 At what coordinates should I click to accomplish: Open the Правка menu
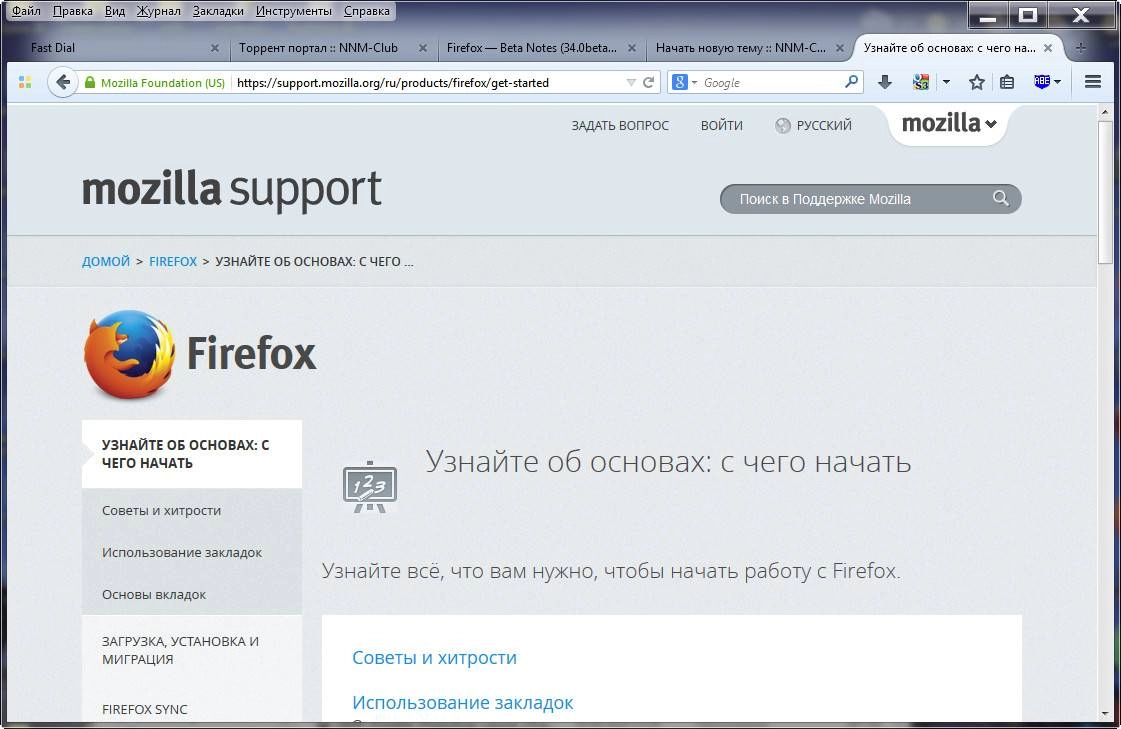pyautogui.click(x=72, y=11)
